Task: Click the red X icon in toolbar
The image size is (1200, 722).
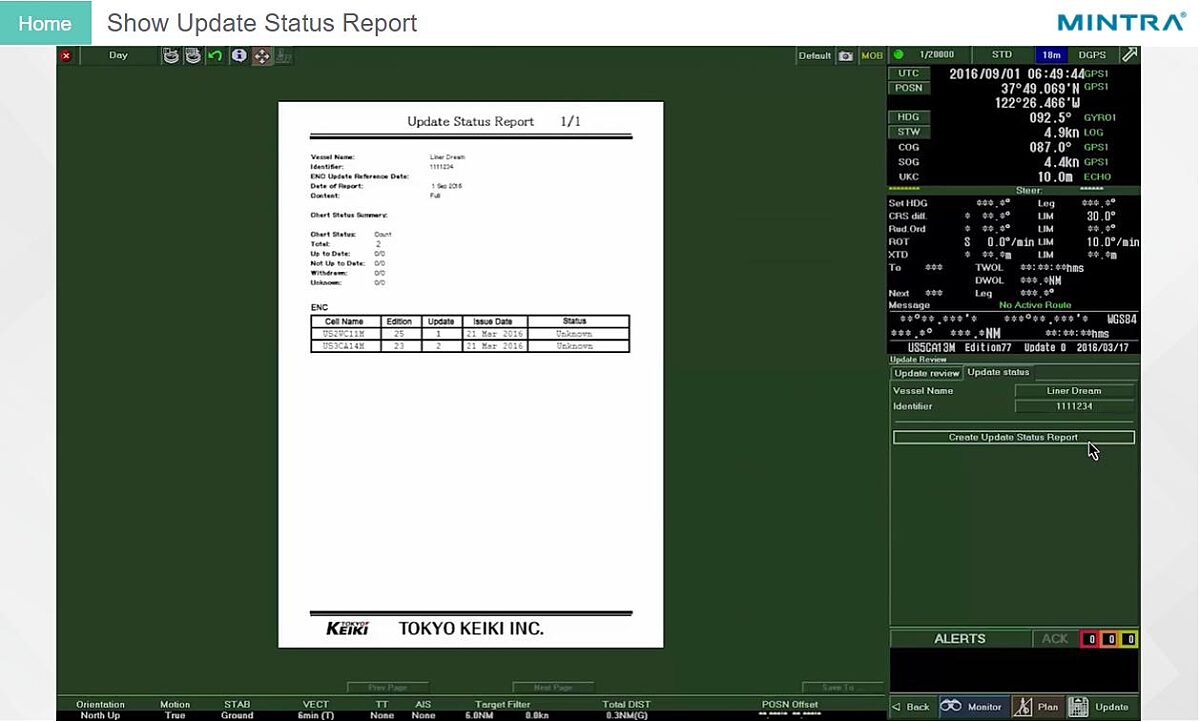Action: pyautogui.click(x=66, y=56)
